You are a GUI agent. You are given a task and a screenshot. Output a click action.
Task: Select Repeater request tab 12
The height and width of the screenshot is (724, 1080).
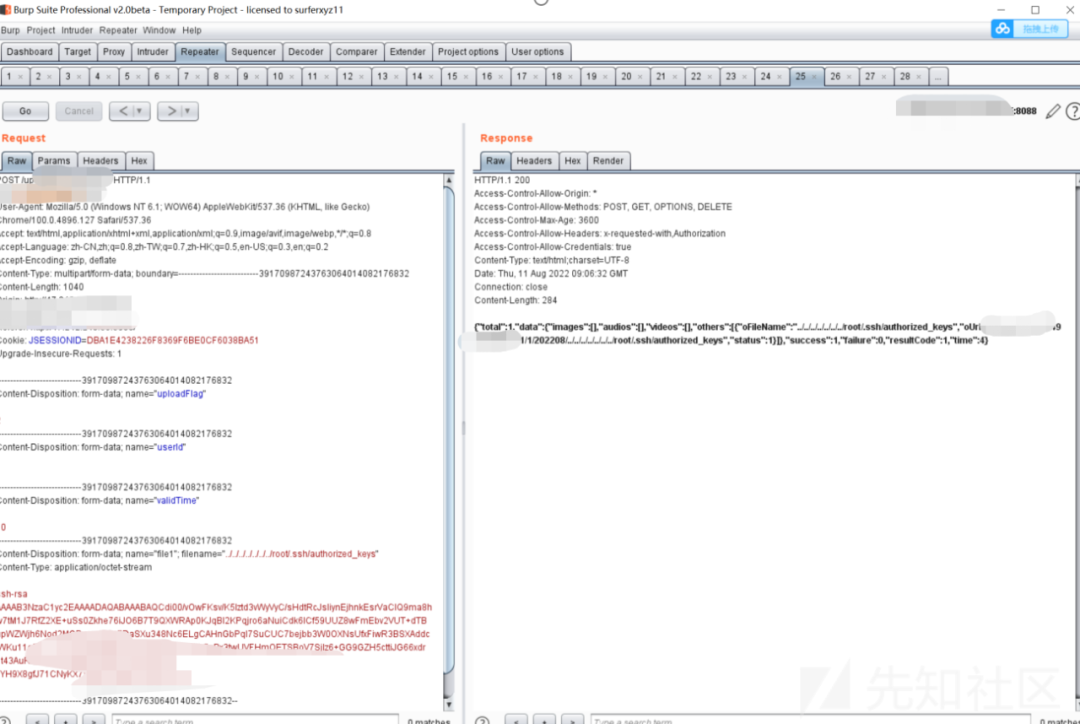(x=347, y=76)
